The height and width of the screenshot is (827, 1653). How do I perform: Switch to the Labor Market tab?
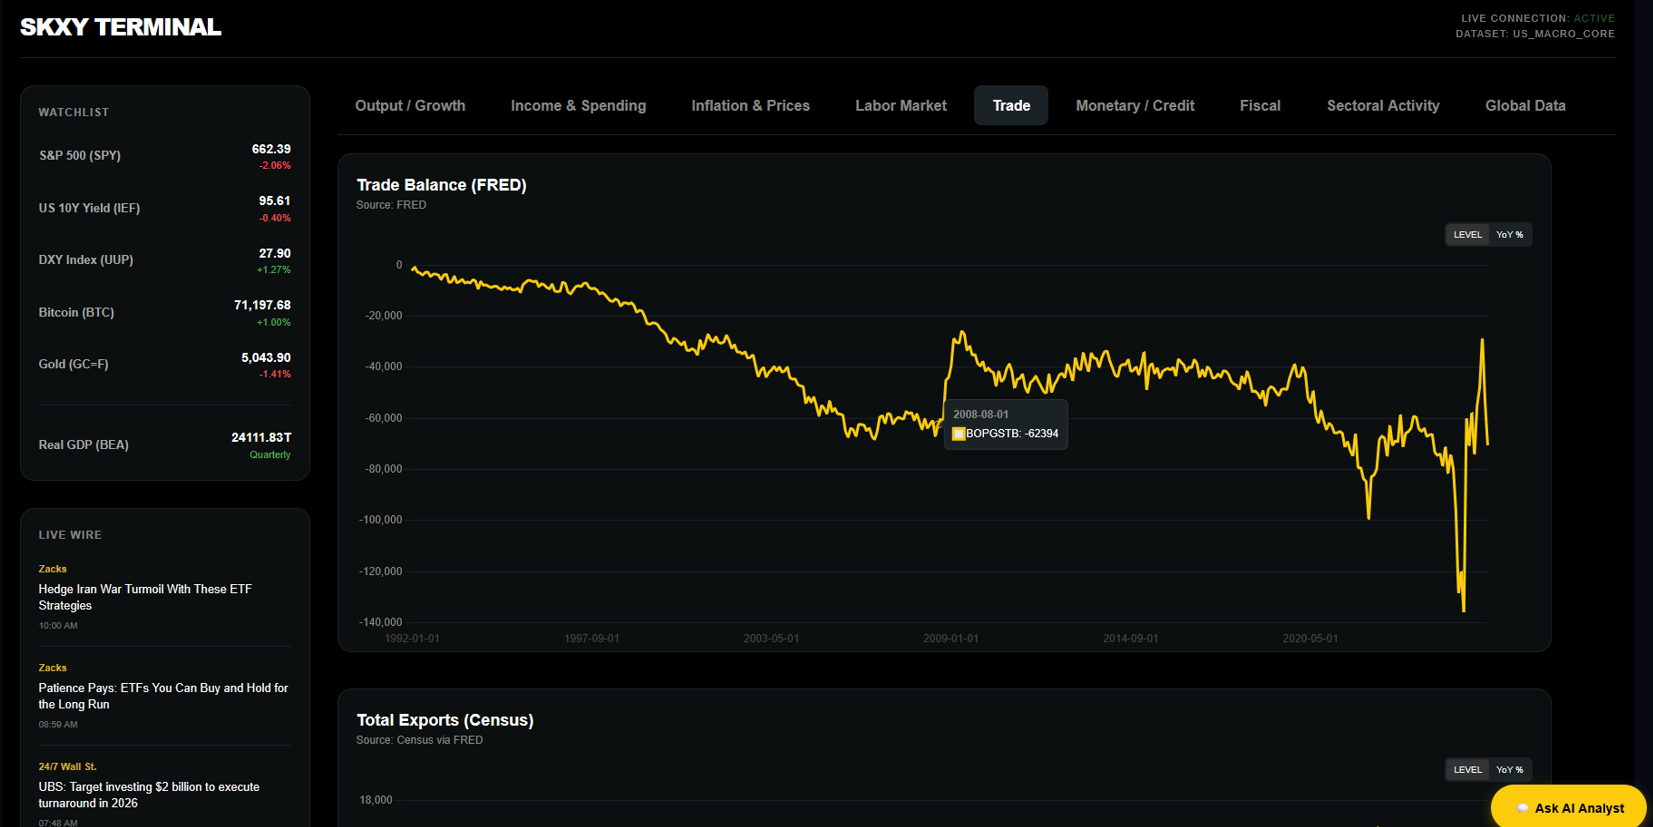click(900, 106)
